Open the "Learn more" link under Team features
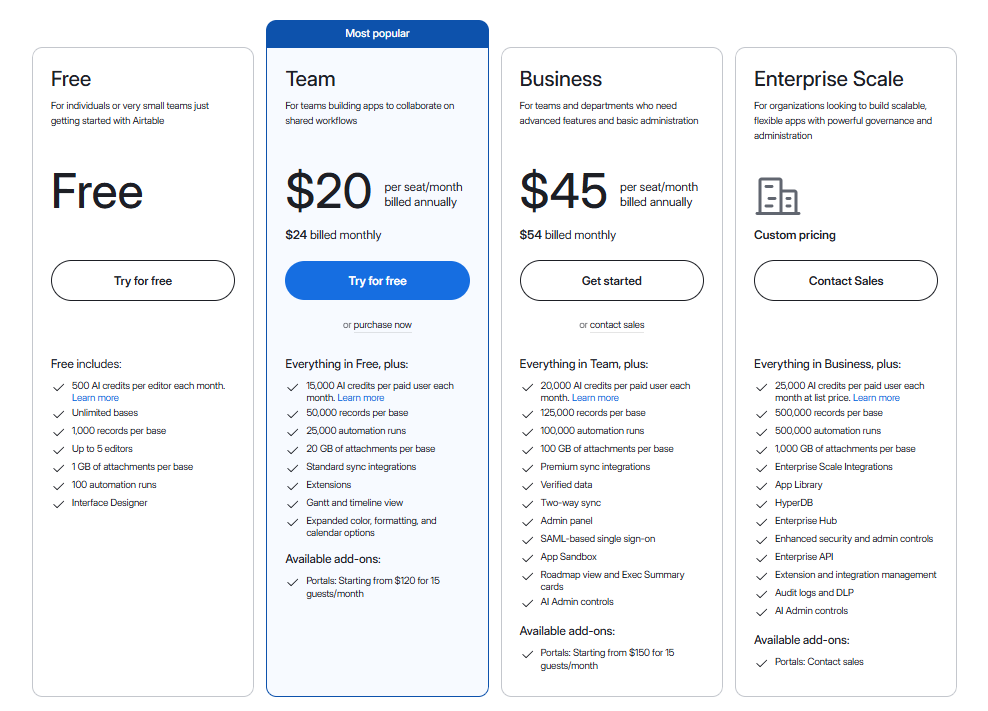Image resolution: width=988 pixels, height=711 pixels. click(x=360, y=397)
